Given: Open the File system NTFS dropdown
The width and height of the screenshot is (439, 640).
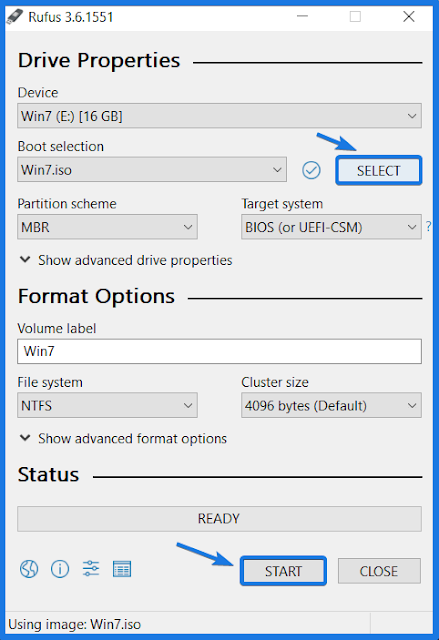Looking at the screenshot, I should [x=107, y=405].
